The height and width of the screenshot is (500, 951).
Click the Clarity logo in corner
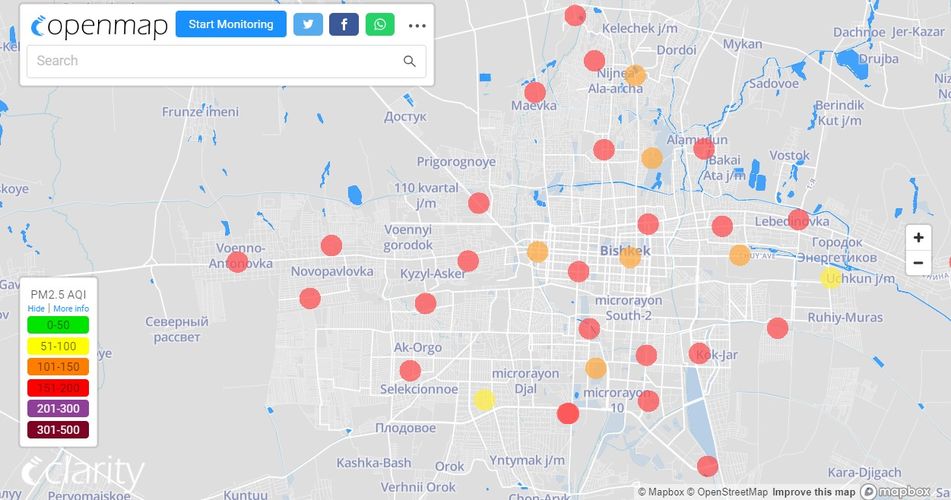83,474
